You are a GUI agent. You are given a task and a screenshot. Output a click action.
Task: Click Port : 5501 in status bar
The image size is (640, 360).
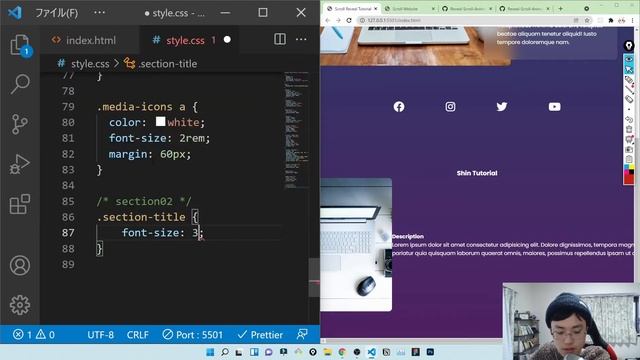coord(193,335)
